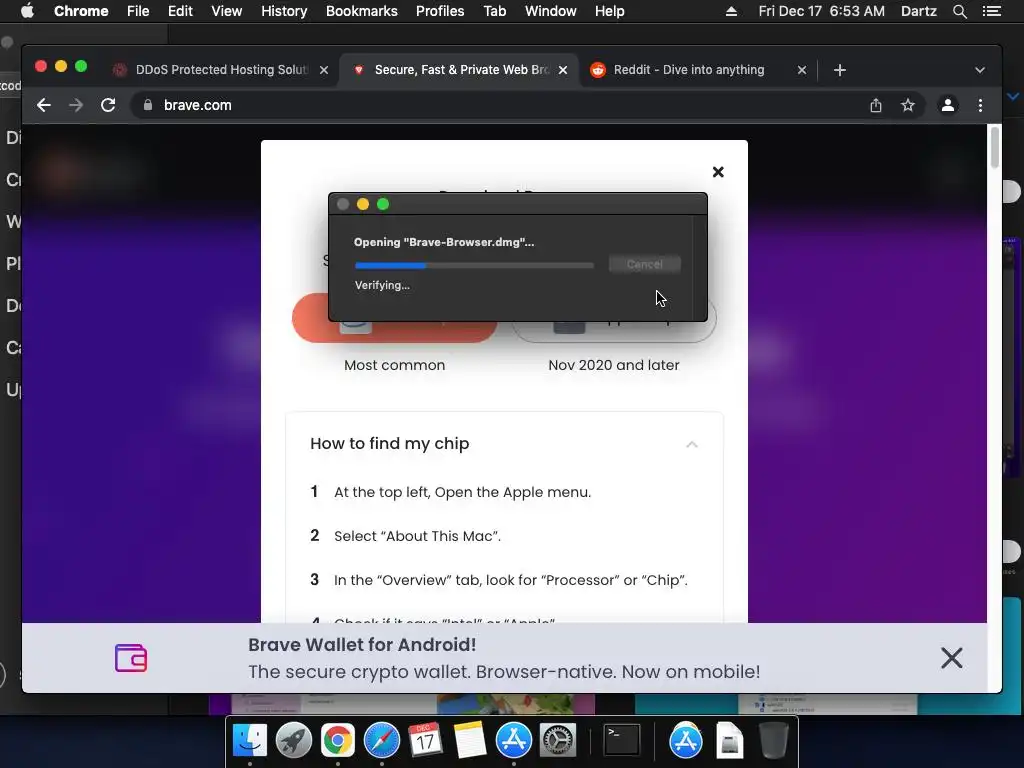
Task: Click step 3 Overview tab instruction text
Action: [511, 580]
